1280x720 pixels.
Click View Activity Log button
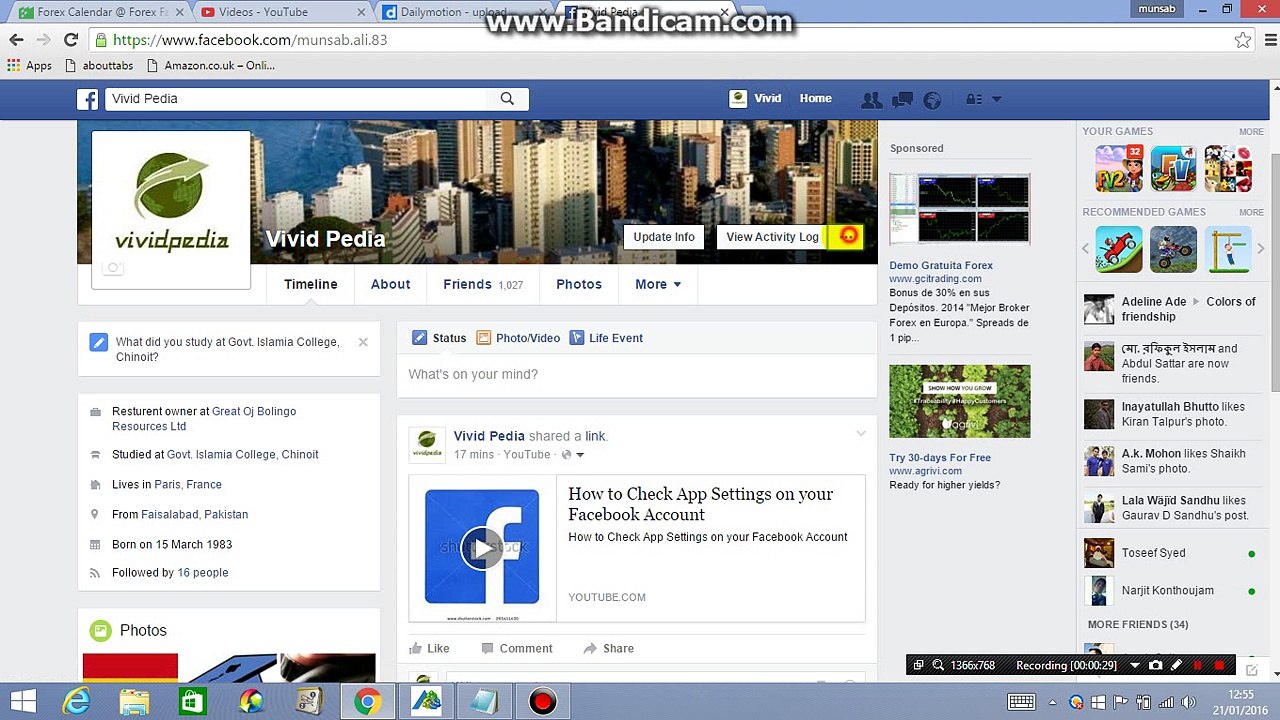[772, 237]
